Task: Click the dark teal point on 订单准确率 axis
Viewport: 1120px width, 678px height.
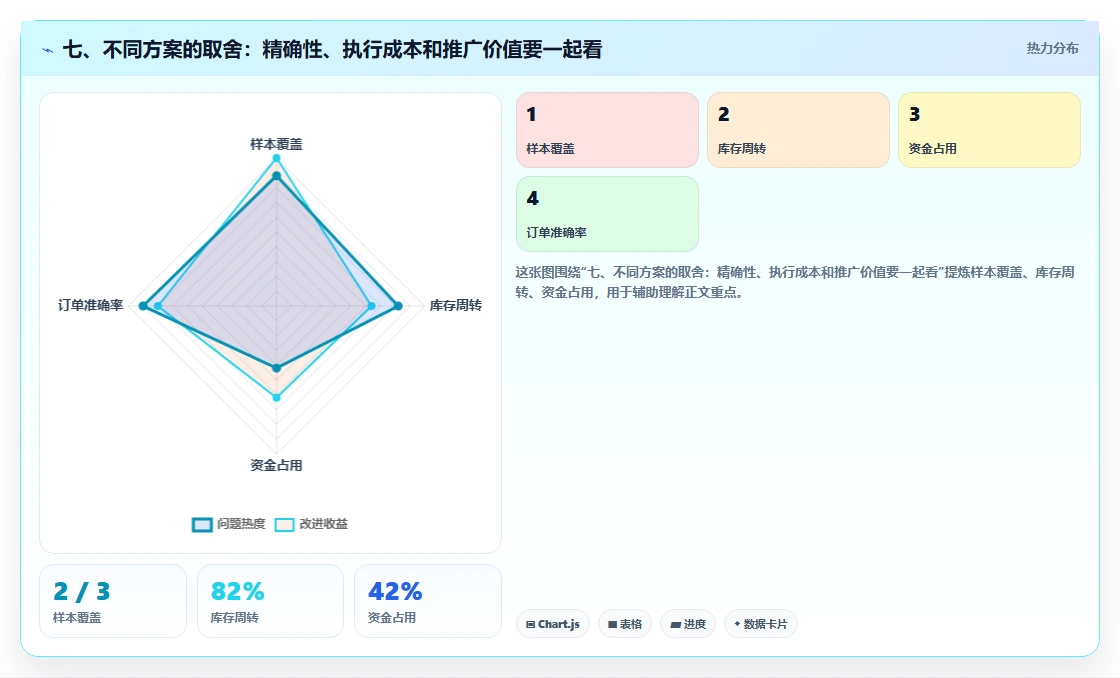Action: [143, 306]
